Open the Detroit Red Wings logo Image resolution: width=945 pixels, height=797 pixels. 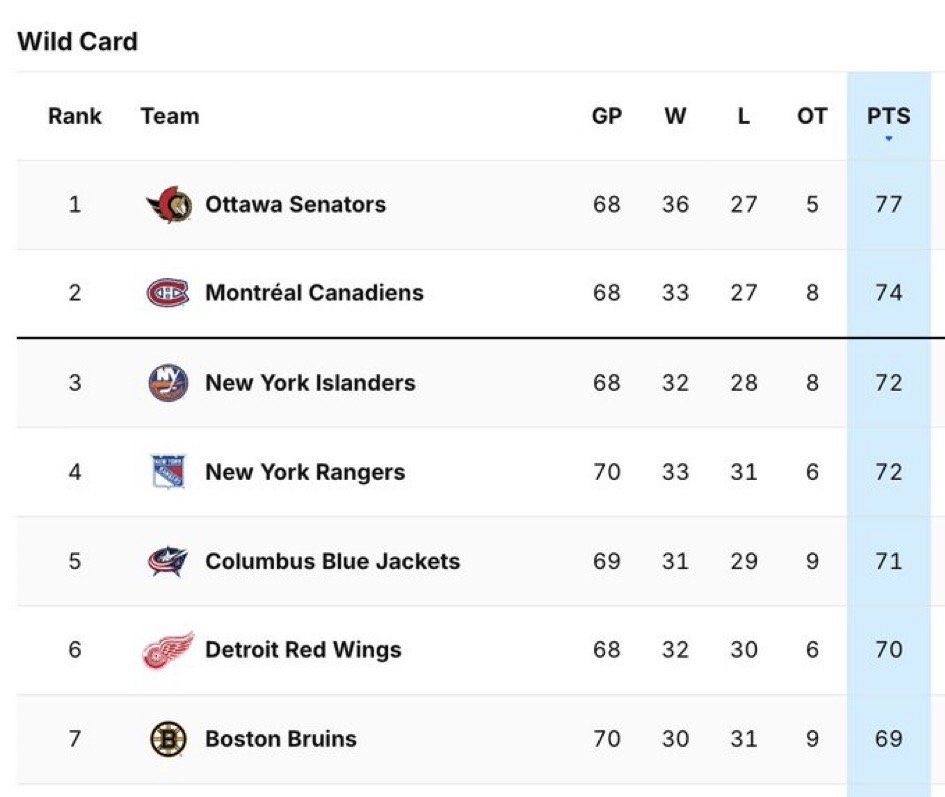coord(168,650)
